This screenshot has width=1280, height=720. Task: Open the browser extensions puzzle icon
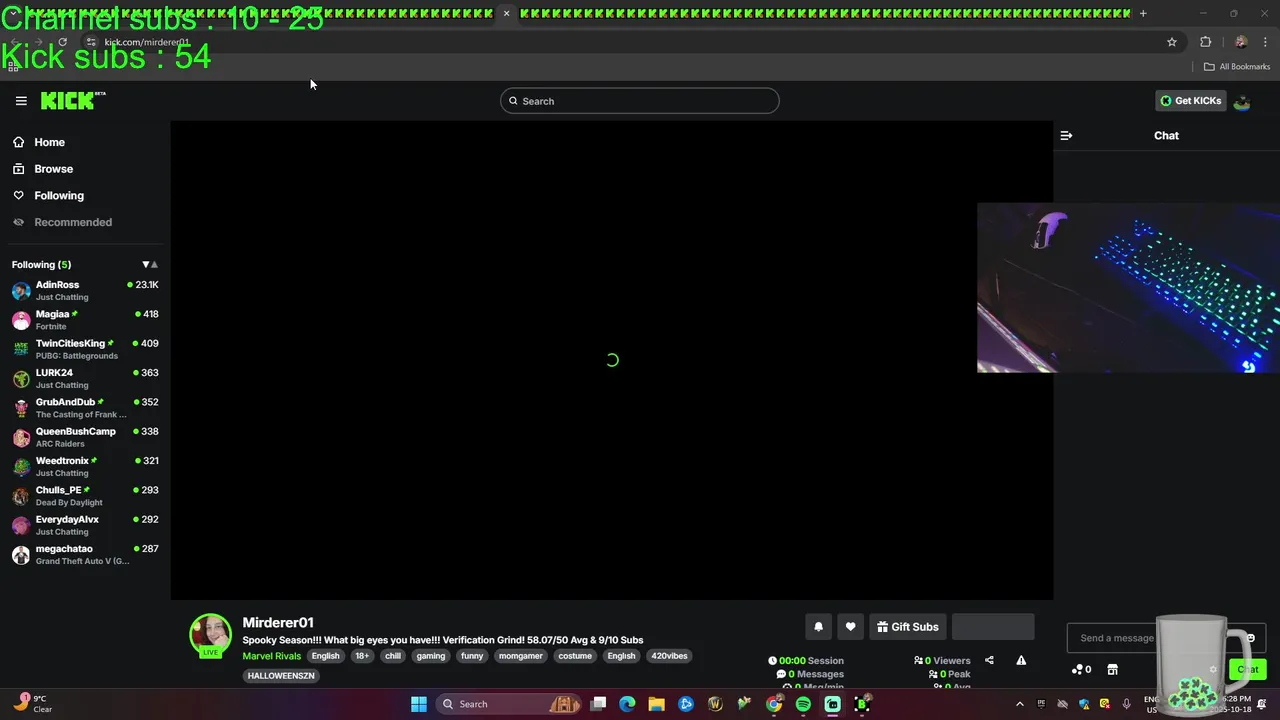pos(1205,42)
